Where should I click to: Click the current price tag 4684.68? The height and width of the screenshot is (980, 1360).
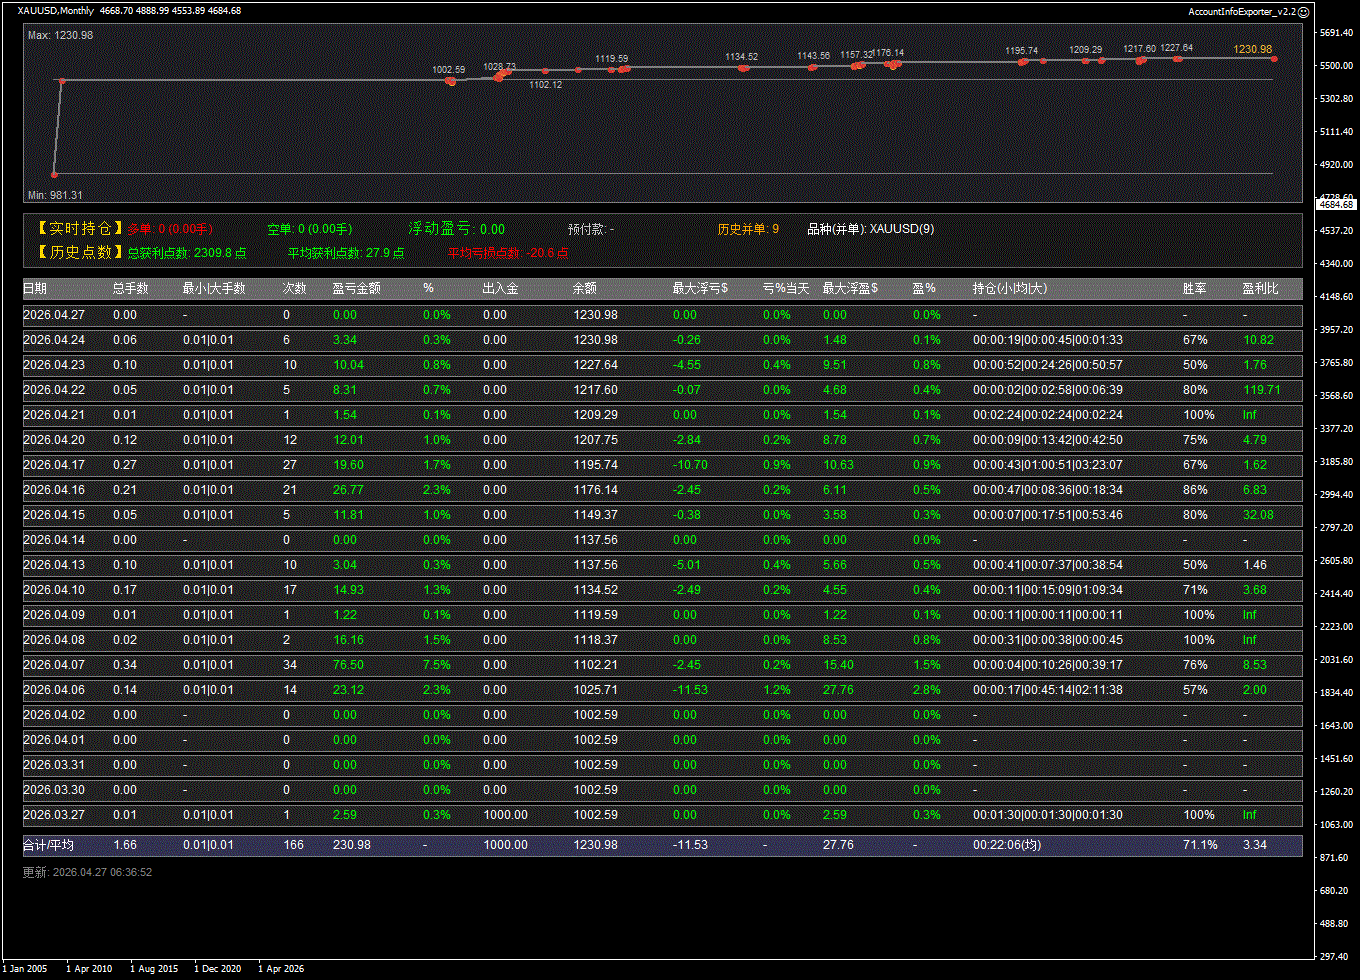1336,204
